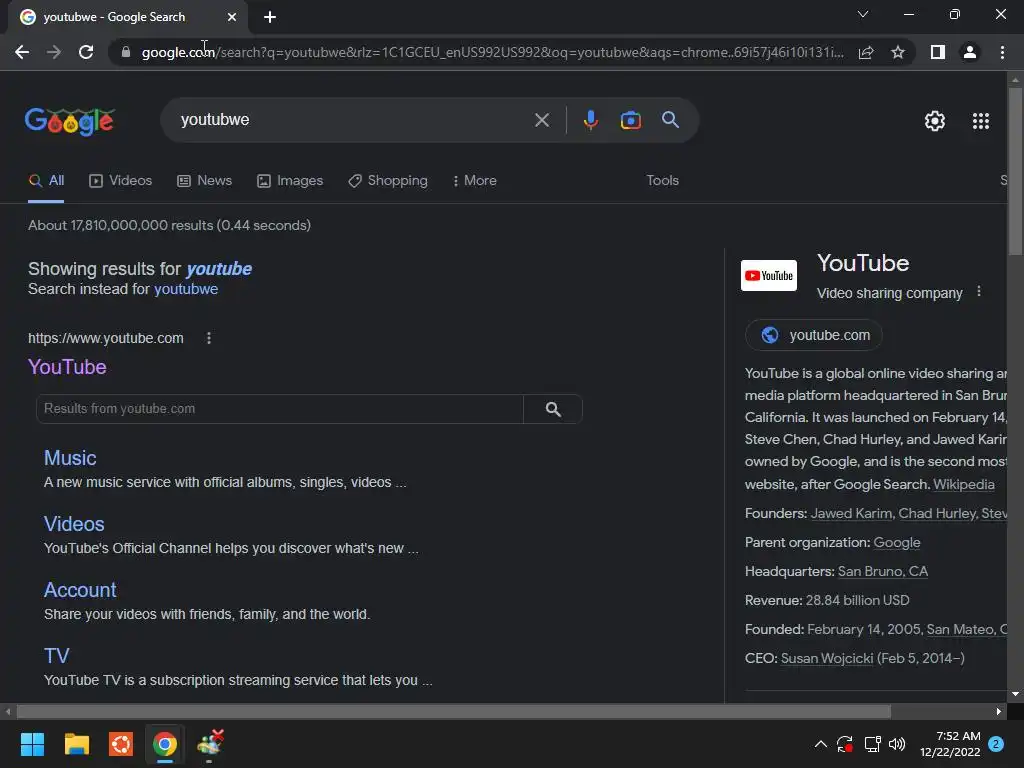Click the youtube.com site search magnifier button

pos(552,409)
